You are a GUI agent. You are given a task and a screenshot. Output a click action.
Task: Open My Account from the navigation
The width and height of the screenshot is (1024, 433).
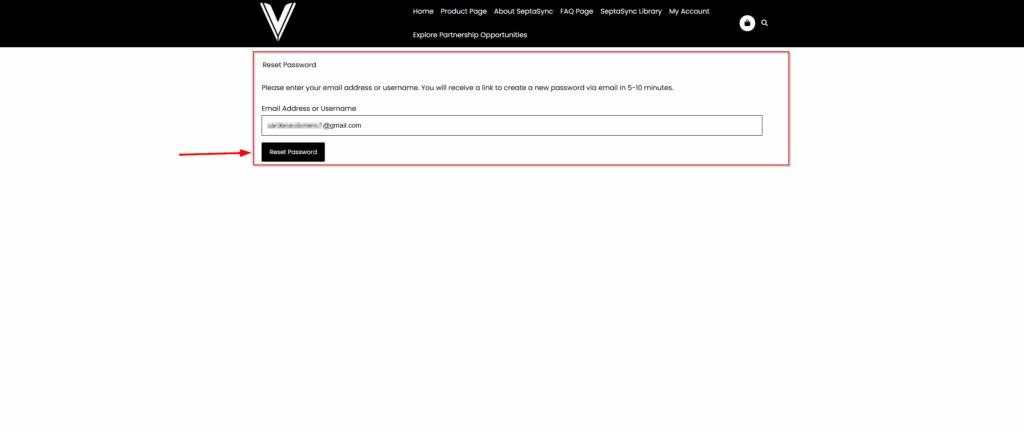coord(689,11)
